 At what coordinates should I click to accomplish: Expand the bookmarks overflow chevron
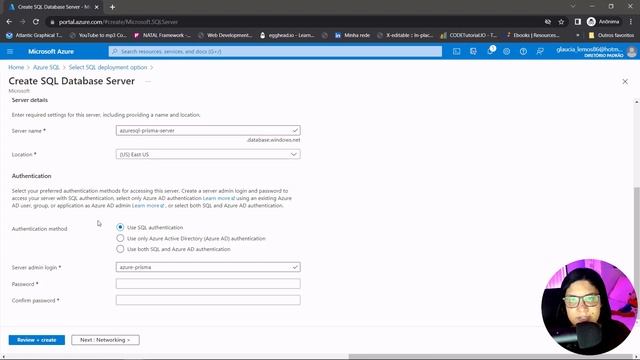click(x=578, y=36)
